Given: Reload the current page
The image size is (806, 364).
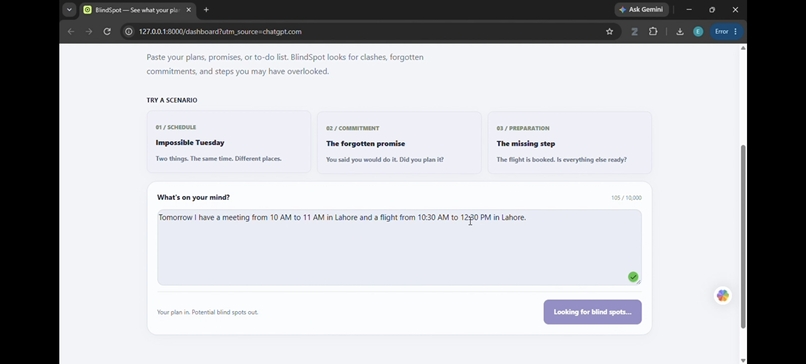Looking at the screenshot, I should (x=107, y=31).
